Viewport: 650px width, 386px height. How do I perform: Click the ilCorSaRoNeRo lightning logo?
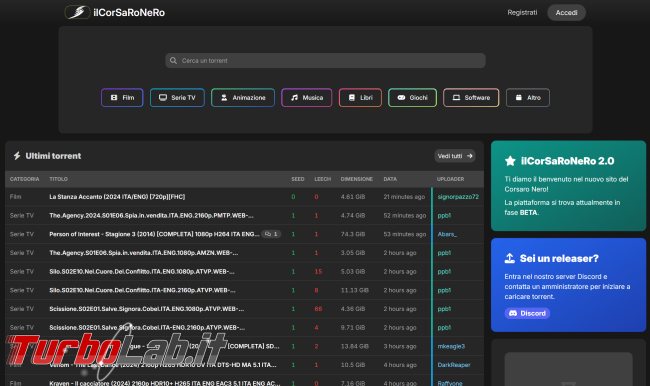pyautogui.click(x=78, y=12)
